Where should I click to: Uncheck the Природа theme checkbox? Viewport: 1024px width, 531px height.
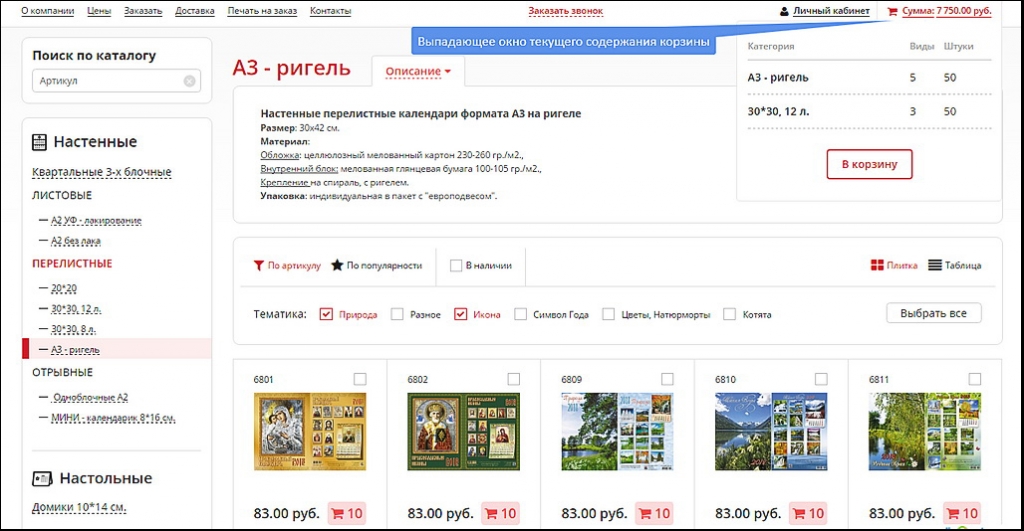click(326, 314)
